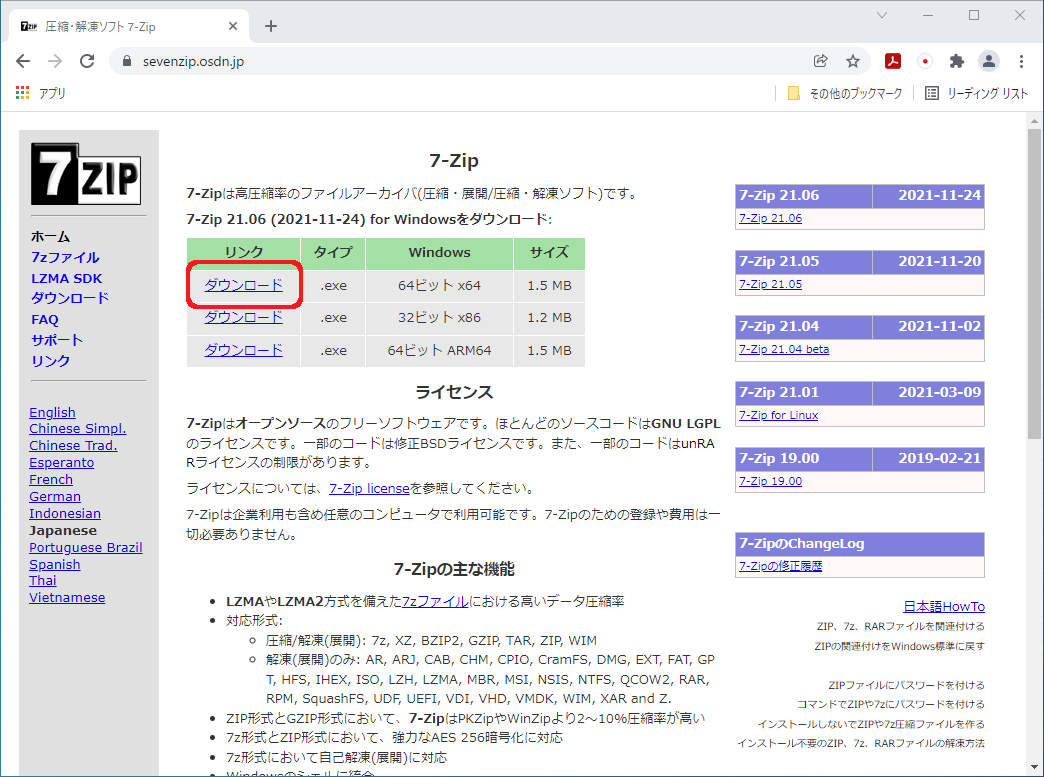1044x777 pixels.
Task: Switch language to French
Action: pyautogui.click(x=51, y=479)
